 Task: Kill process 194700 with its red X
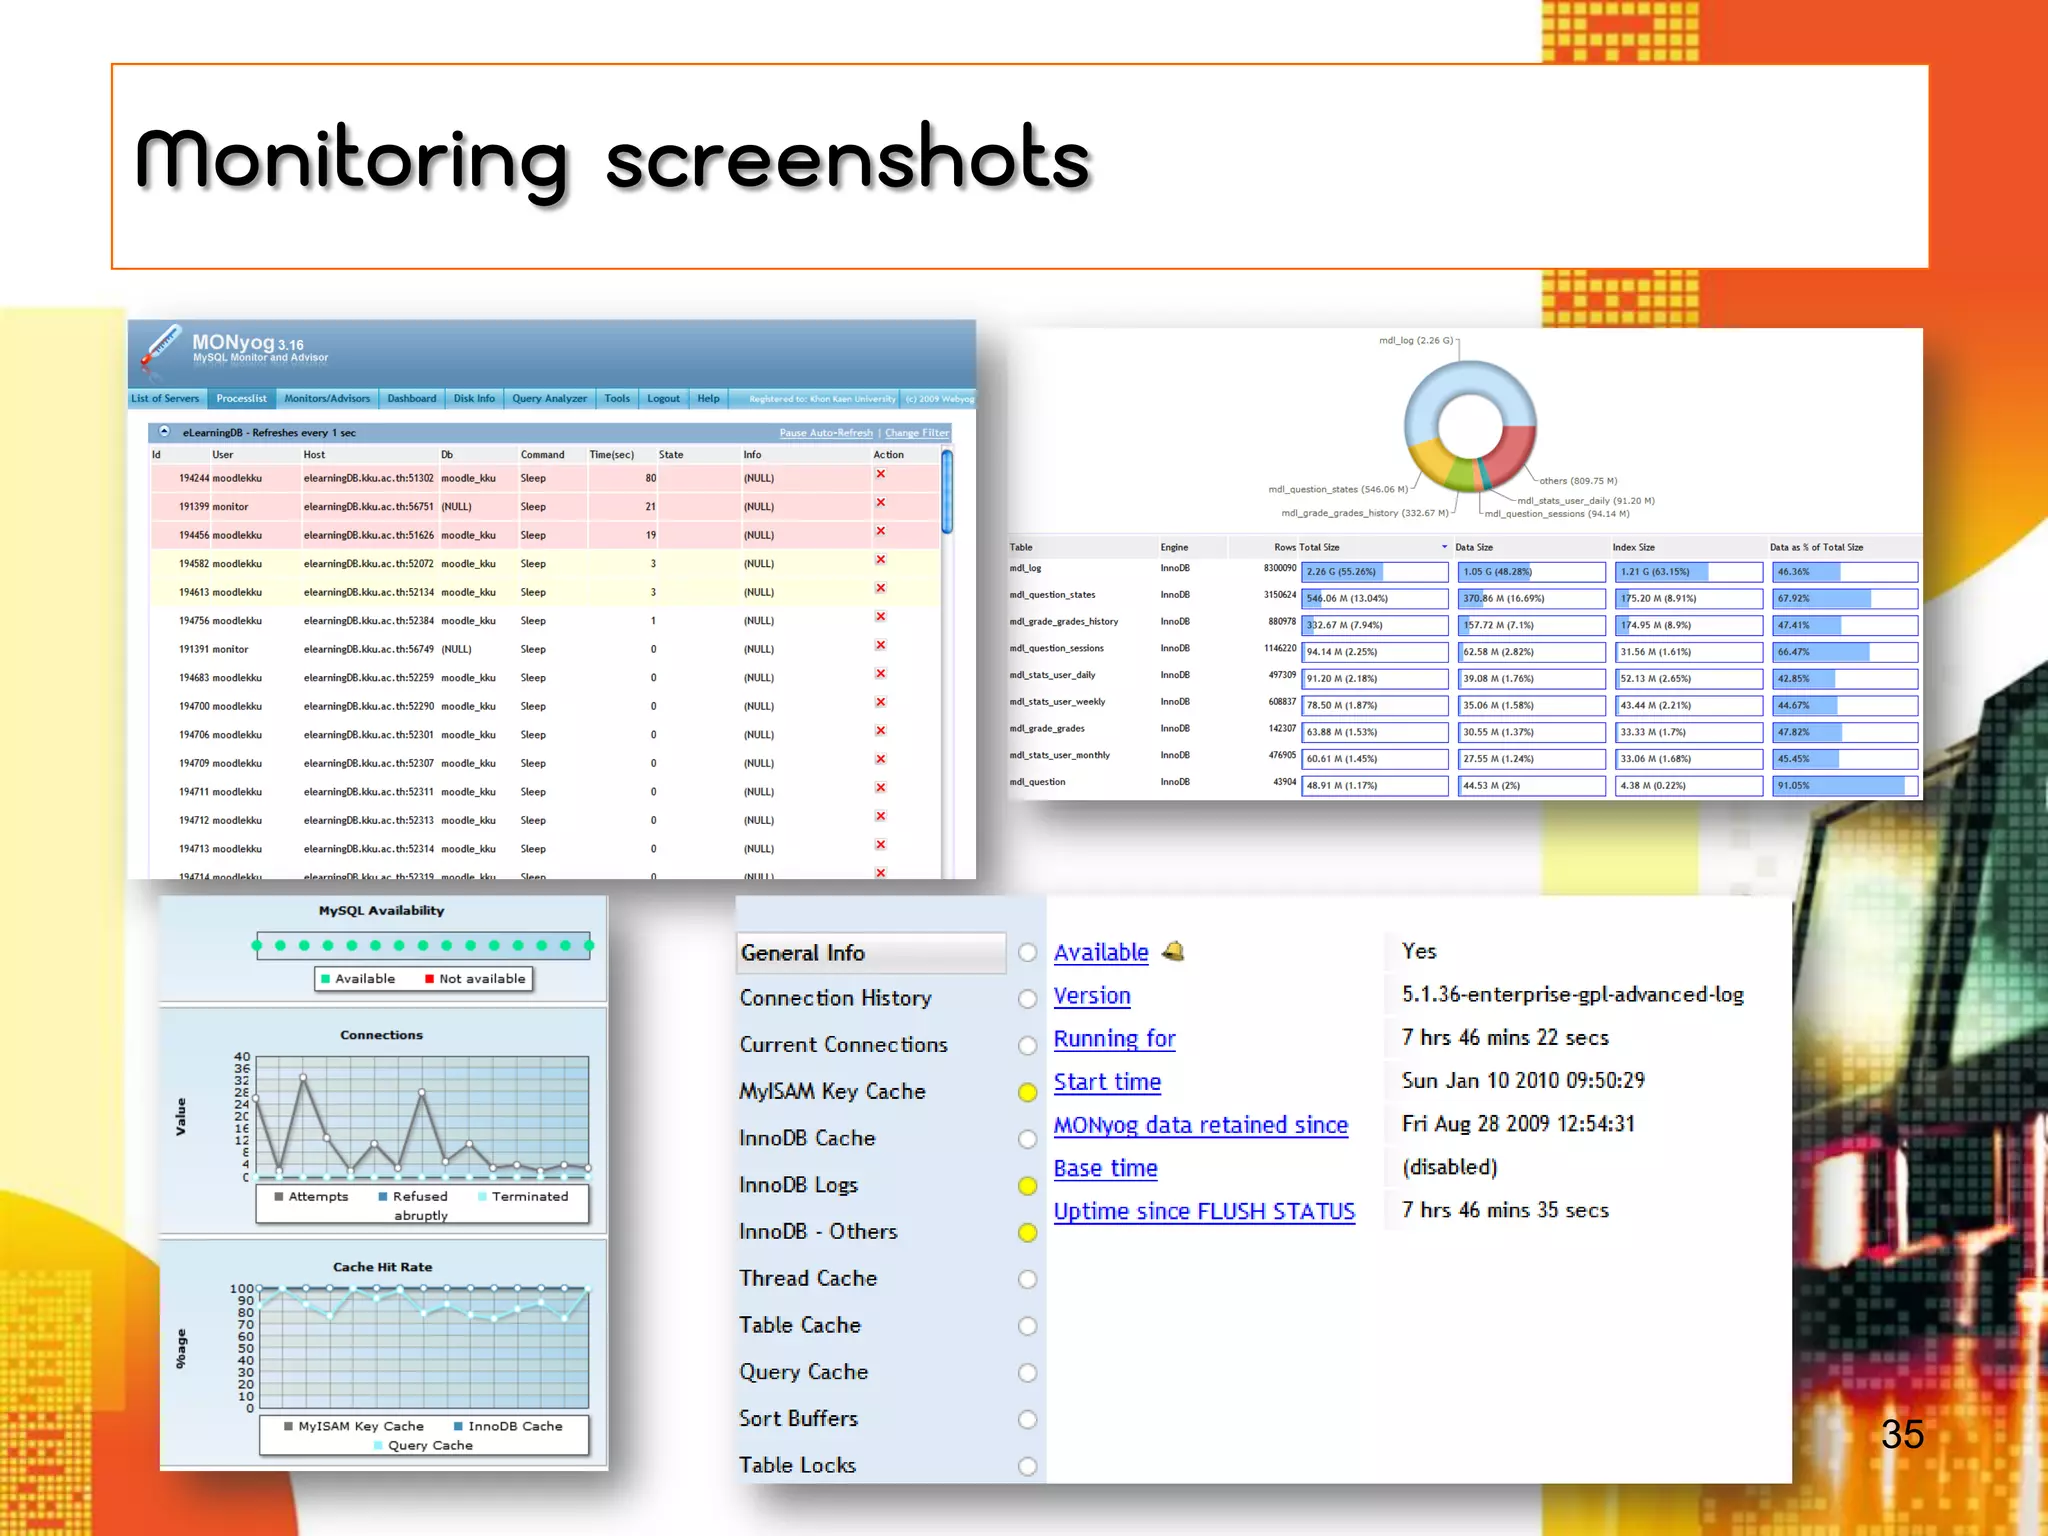(880, 703)
